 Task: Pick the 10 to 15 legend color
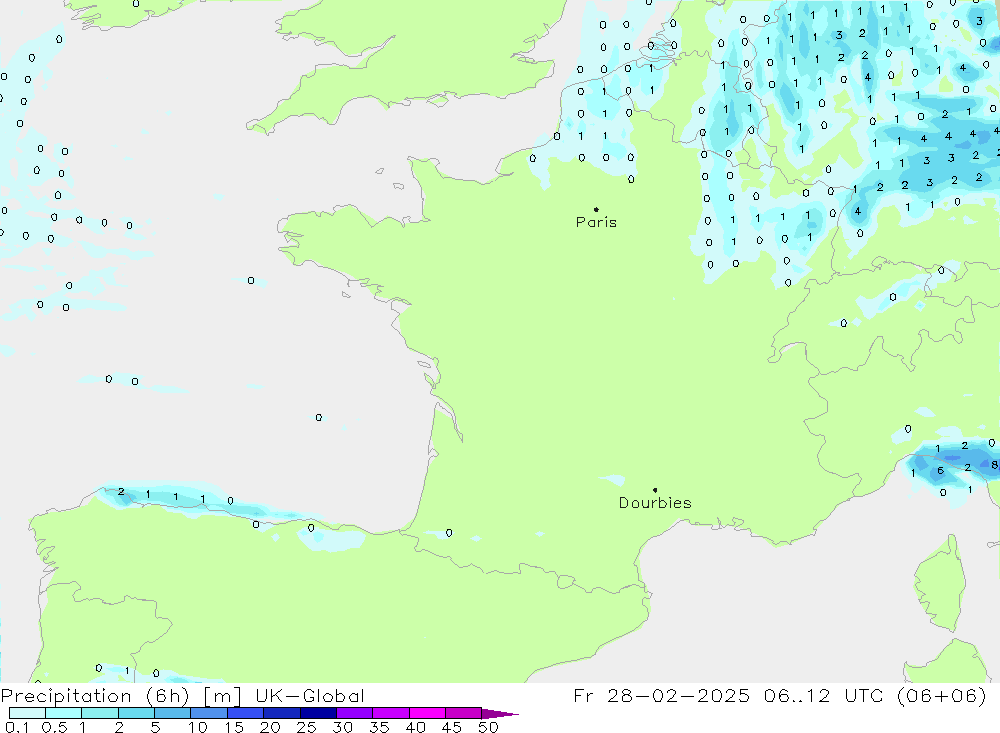209,713
